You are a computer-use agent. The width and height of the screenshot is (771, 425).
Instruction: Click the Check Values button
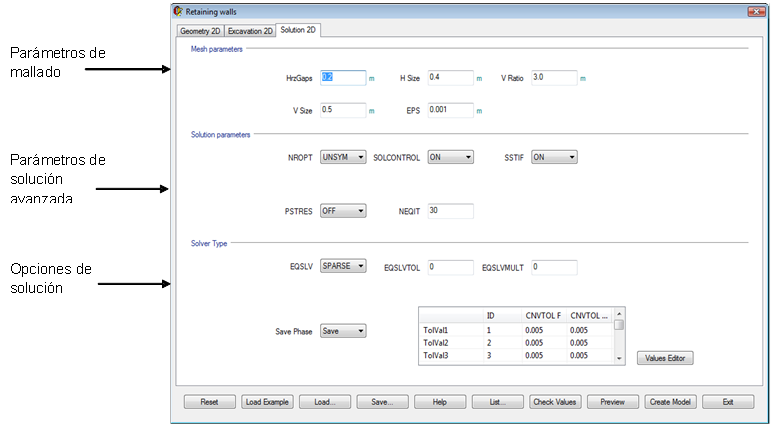(555, 402)
